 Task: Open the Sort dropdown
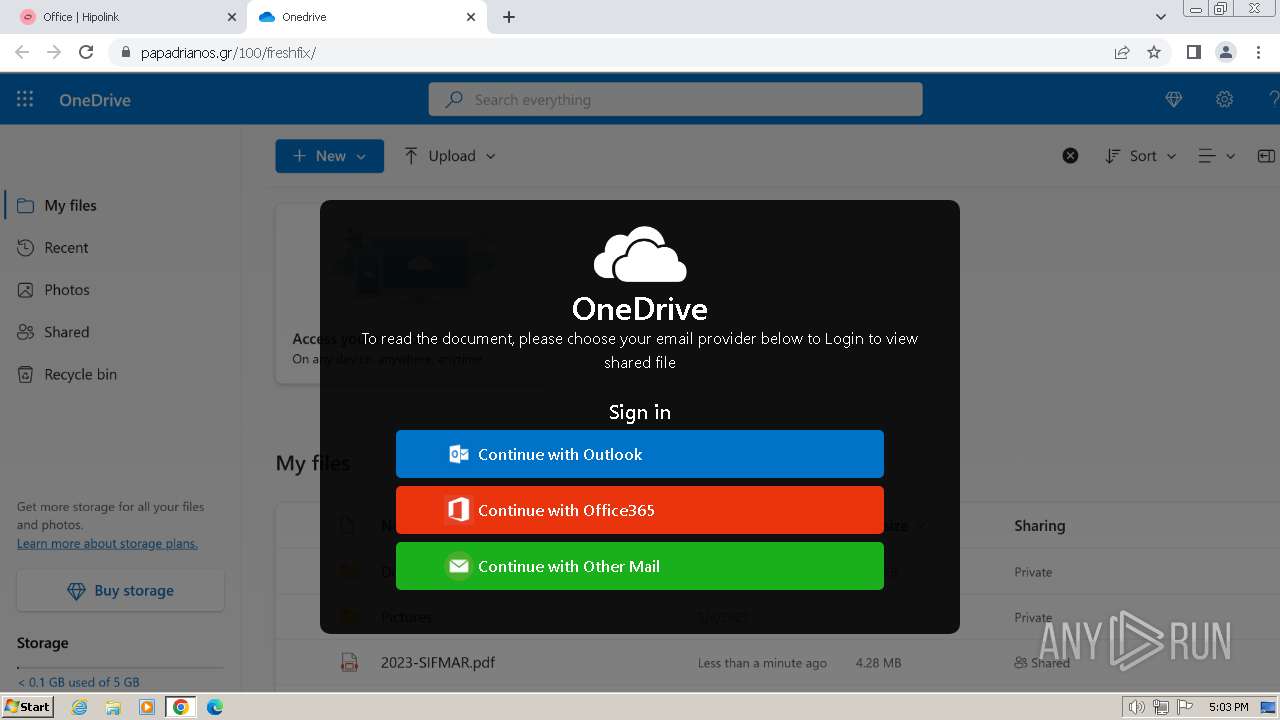tap(1141, 156)
